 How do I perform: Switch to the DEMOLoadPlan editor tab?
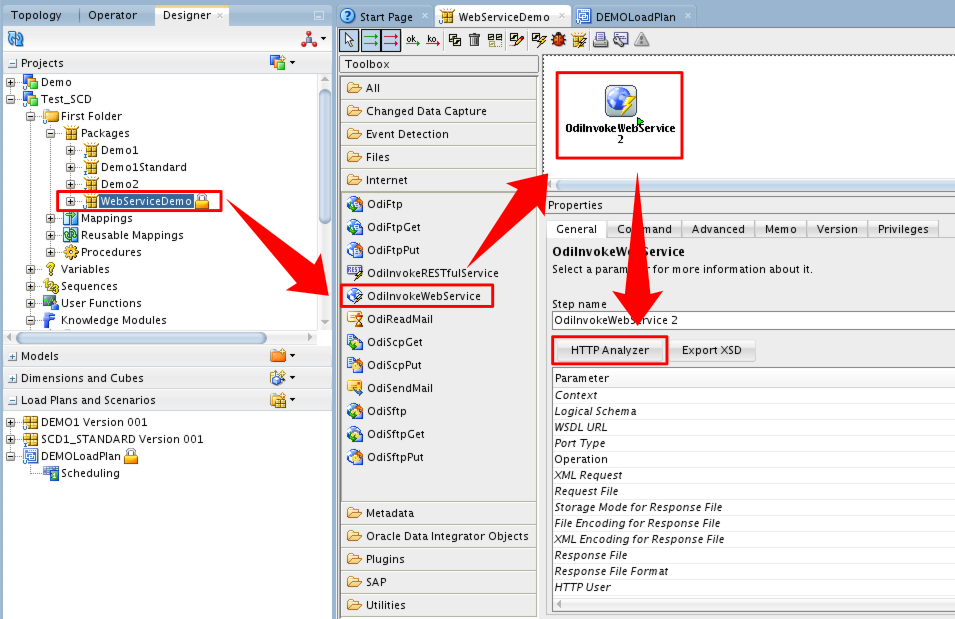(x=635, y=16)
